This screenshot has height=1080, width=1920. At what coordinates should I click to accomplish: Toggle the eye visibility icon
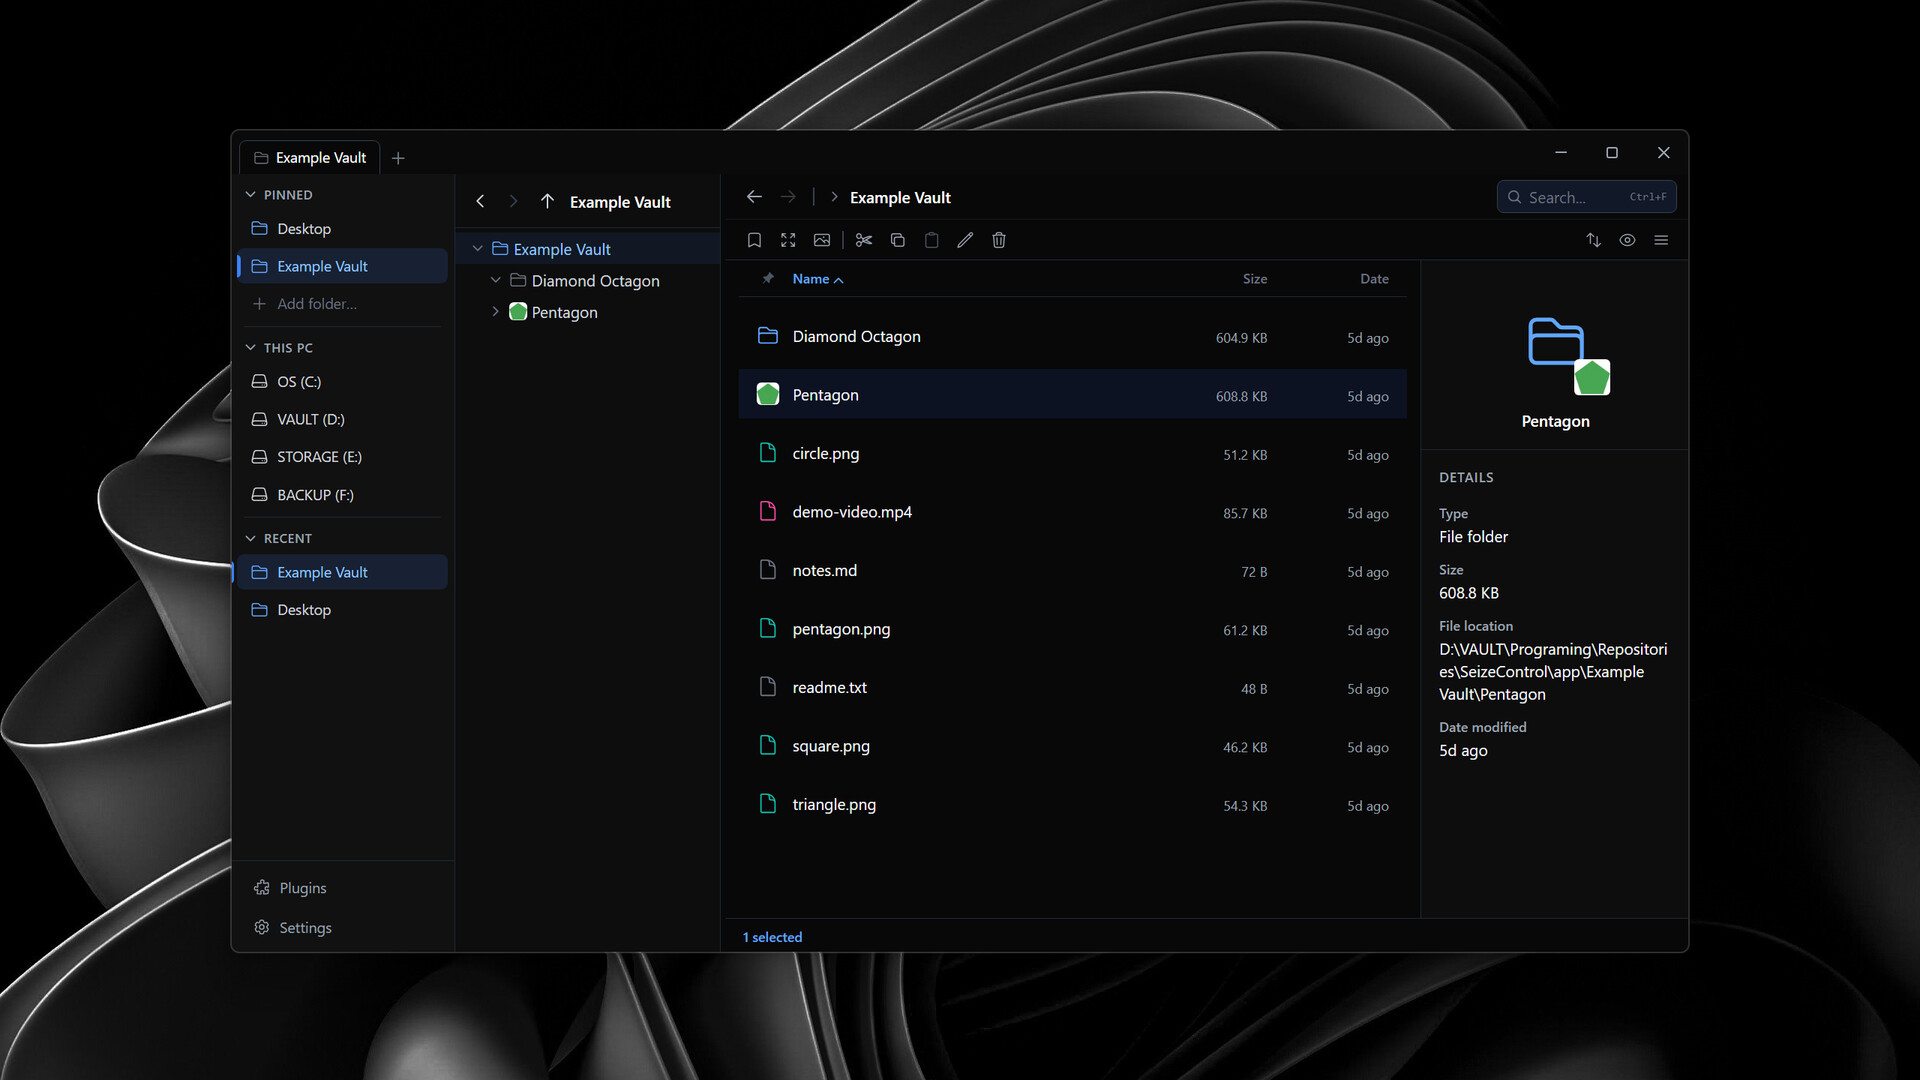tap(1627, 240)
